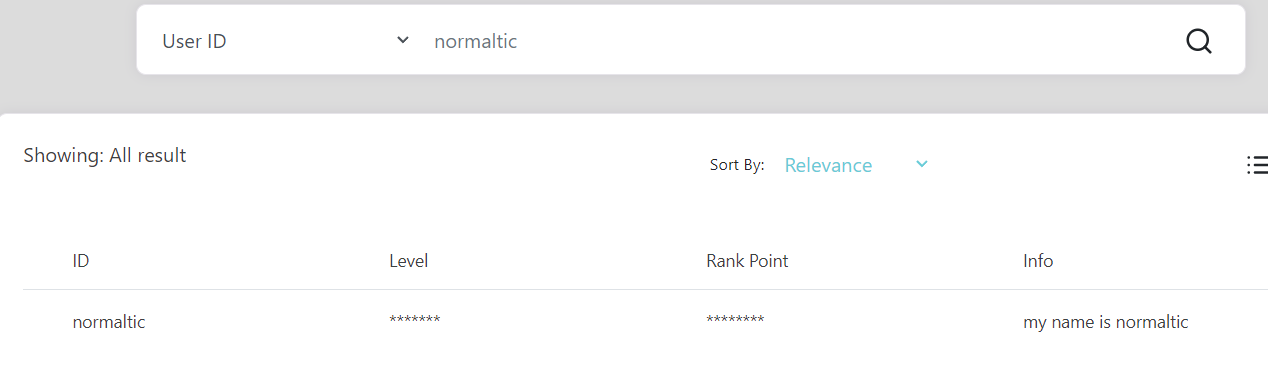Click empty search bar area before magnifier
The width and height of the screenshot is (1268, 367).
pos(850,42)
